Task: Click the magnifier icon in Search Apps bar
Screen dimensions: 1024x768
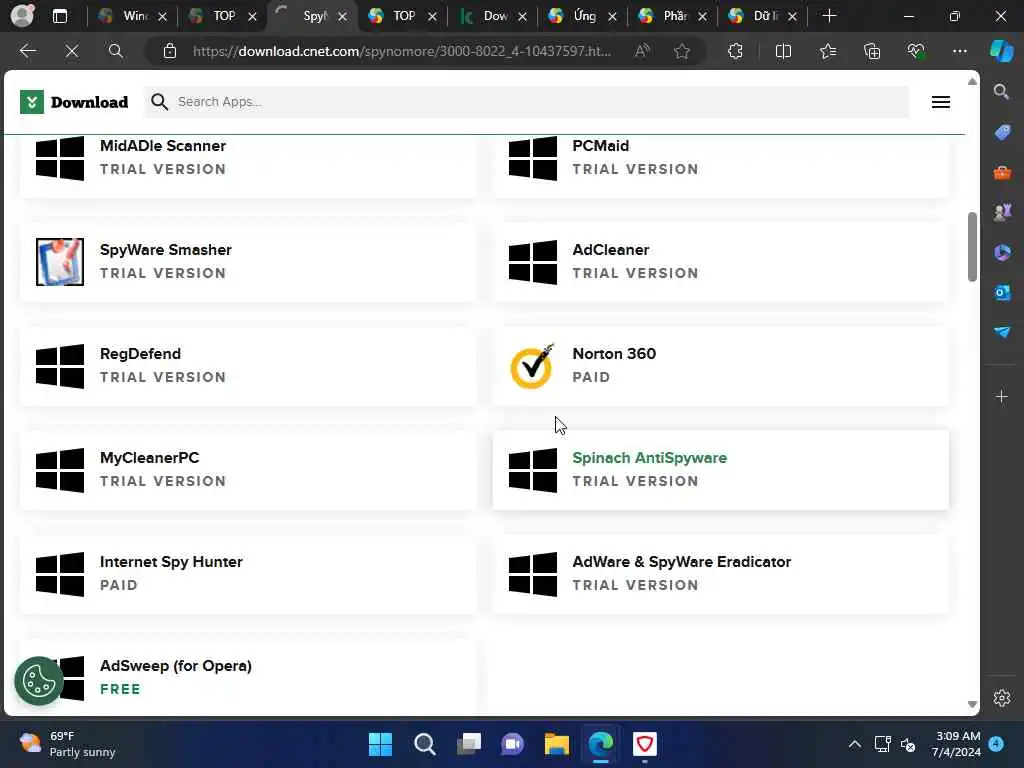Action: 159,102
